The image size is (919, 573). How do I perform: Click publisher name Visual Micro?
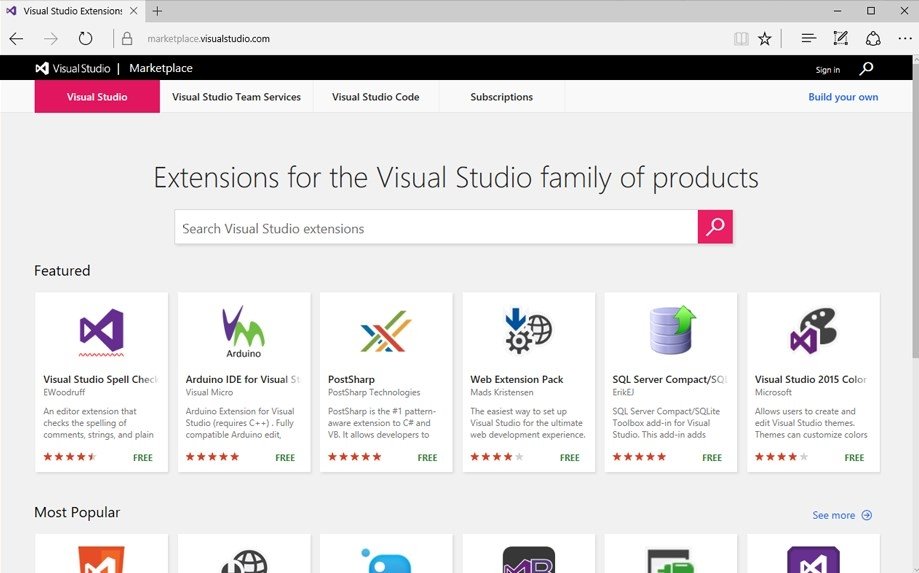coord(209,392)
